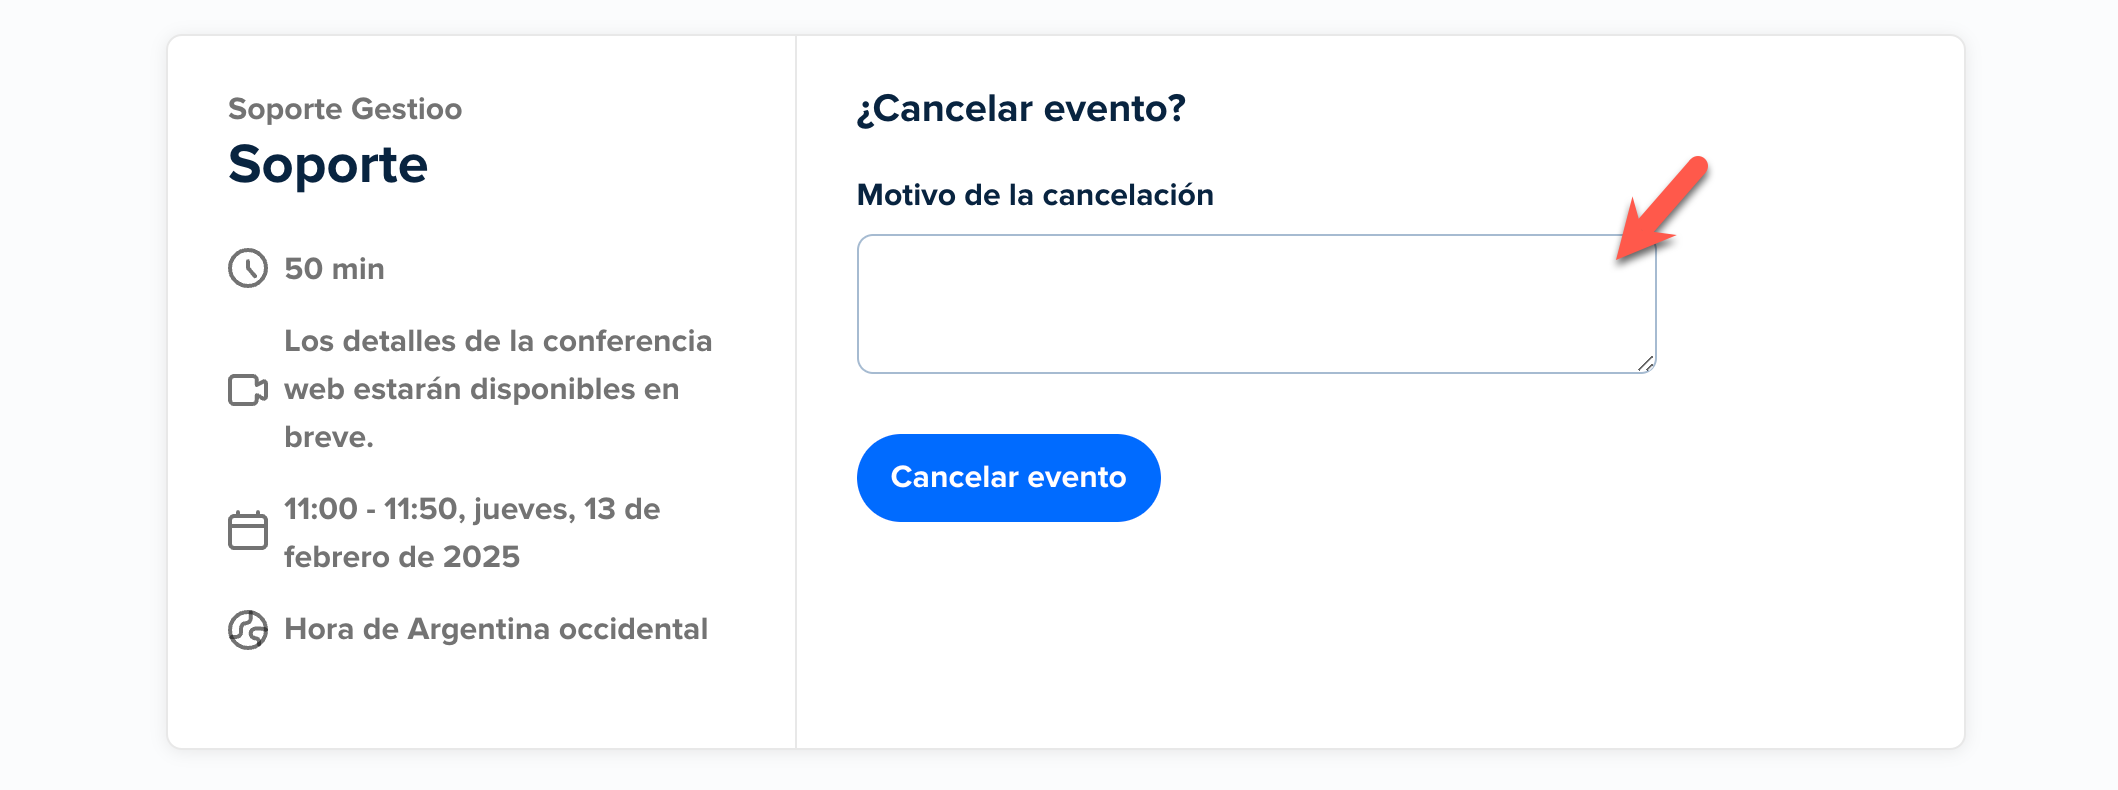Click Hora de Argentina occidental timezone text
The width and height of the screenshot is (2118, 790).
496,629
